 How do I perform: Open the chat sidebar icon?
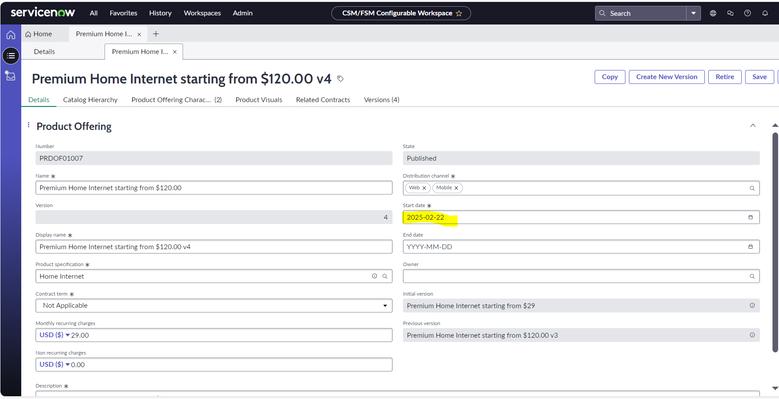tap(730, 13)
